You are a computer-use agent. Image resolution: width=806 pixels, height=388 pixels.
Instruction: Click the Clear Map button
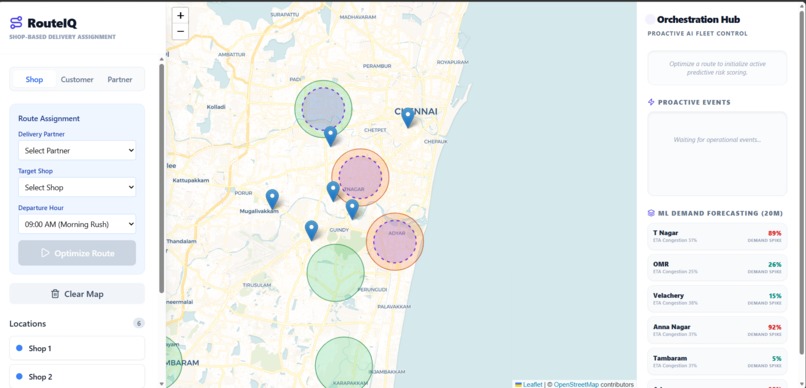(x=77, y=294)
